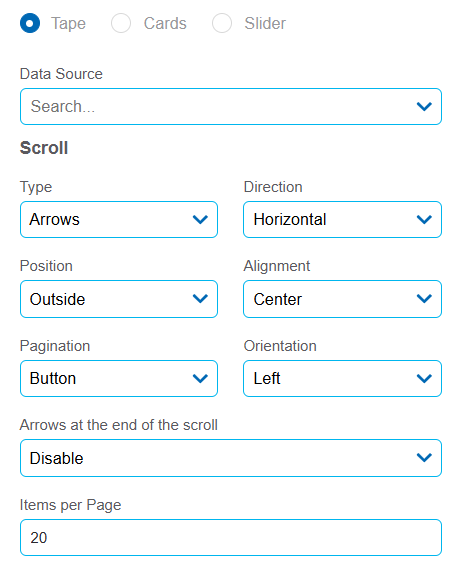Click the Data Source search field
This screenshot has height=579, width=457.
pyautogui.click(x=231, y=106)
